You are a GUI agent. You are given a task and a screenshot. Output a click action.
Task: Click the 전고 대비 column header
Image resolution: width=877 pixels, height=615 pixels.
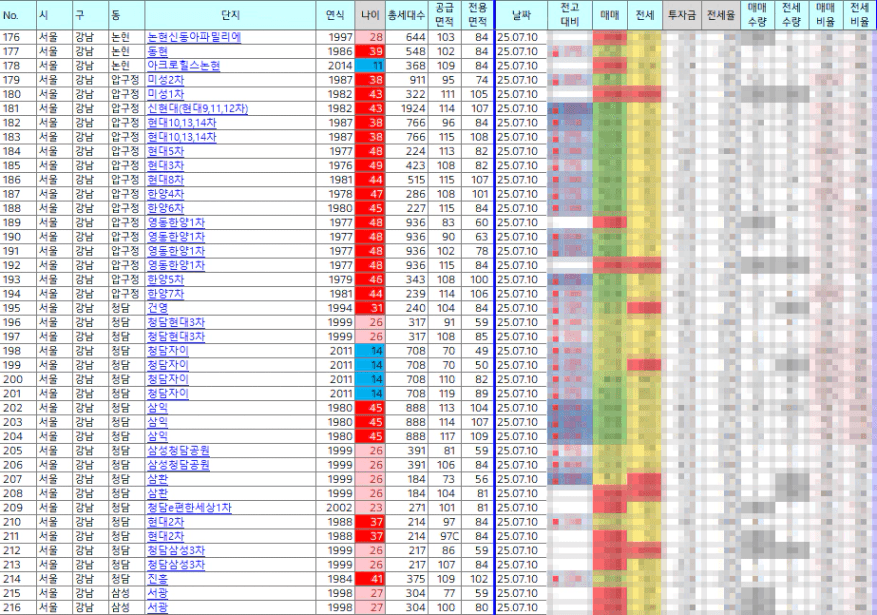click(x=570, y=15)
